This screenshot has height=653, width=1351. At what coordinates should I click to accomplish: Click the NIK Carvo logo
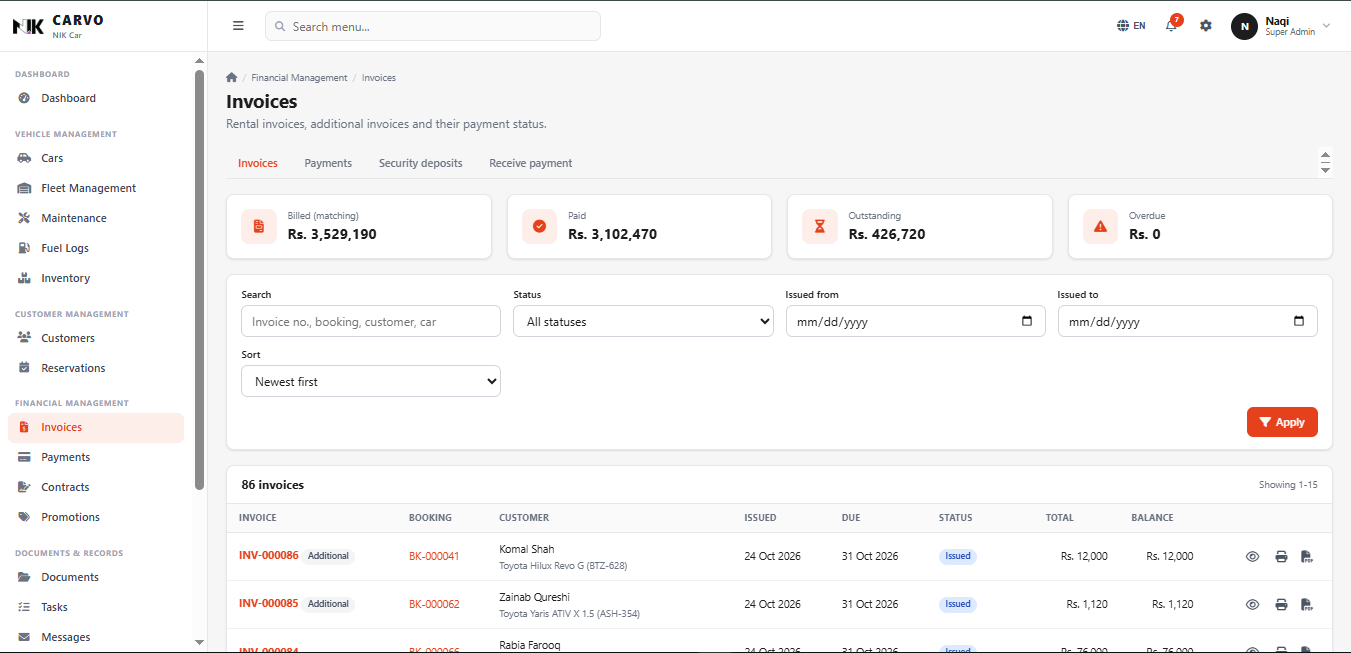click(x=58, y=26)
